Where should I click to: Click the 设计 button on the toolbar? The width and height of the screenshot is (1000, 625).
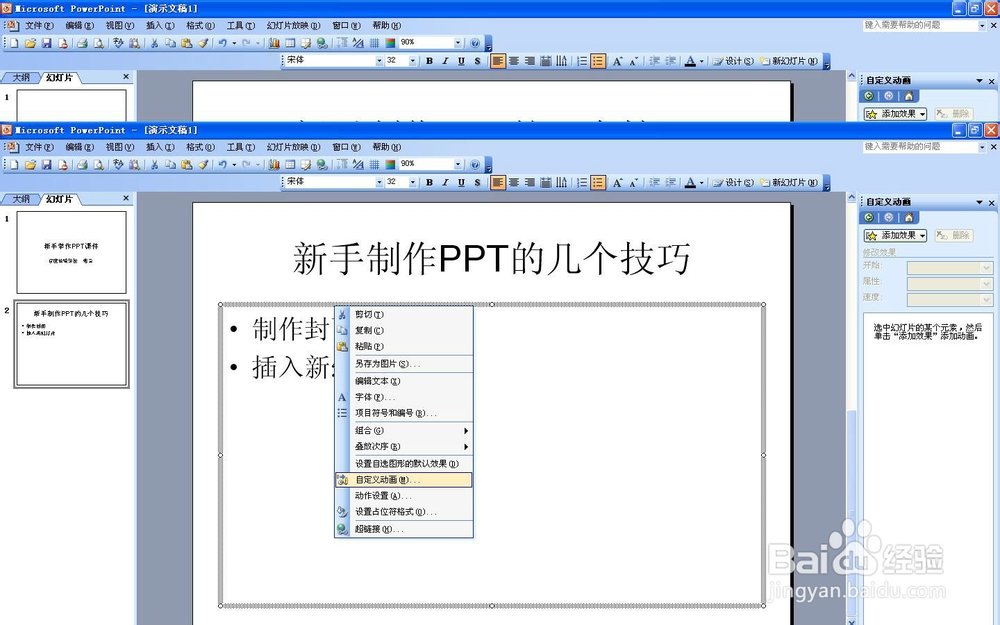(731, 183)
